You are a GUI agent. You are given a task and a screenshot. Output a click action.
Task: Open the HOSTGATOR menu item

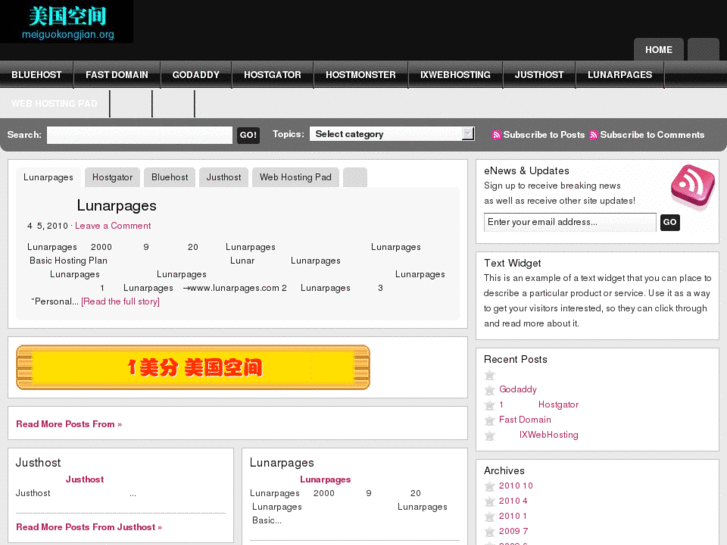[273, 75]
